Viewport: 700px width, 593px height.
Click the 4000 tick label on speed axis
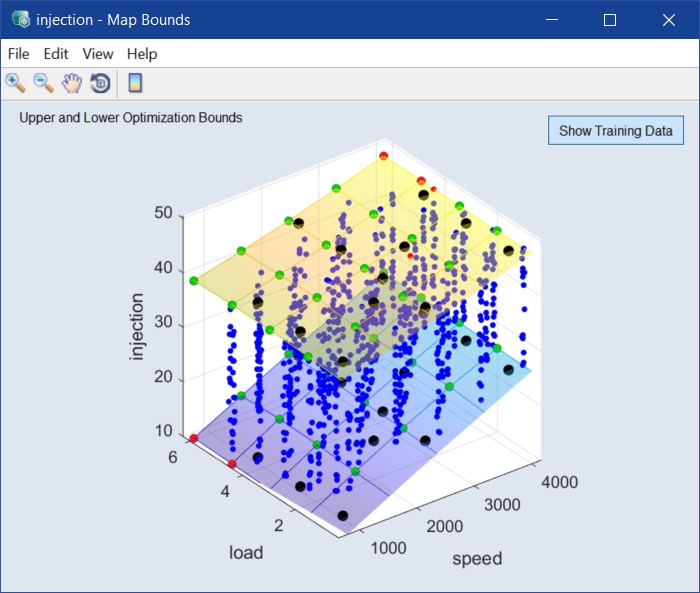(x=559, y=483)
